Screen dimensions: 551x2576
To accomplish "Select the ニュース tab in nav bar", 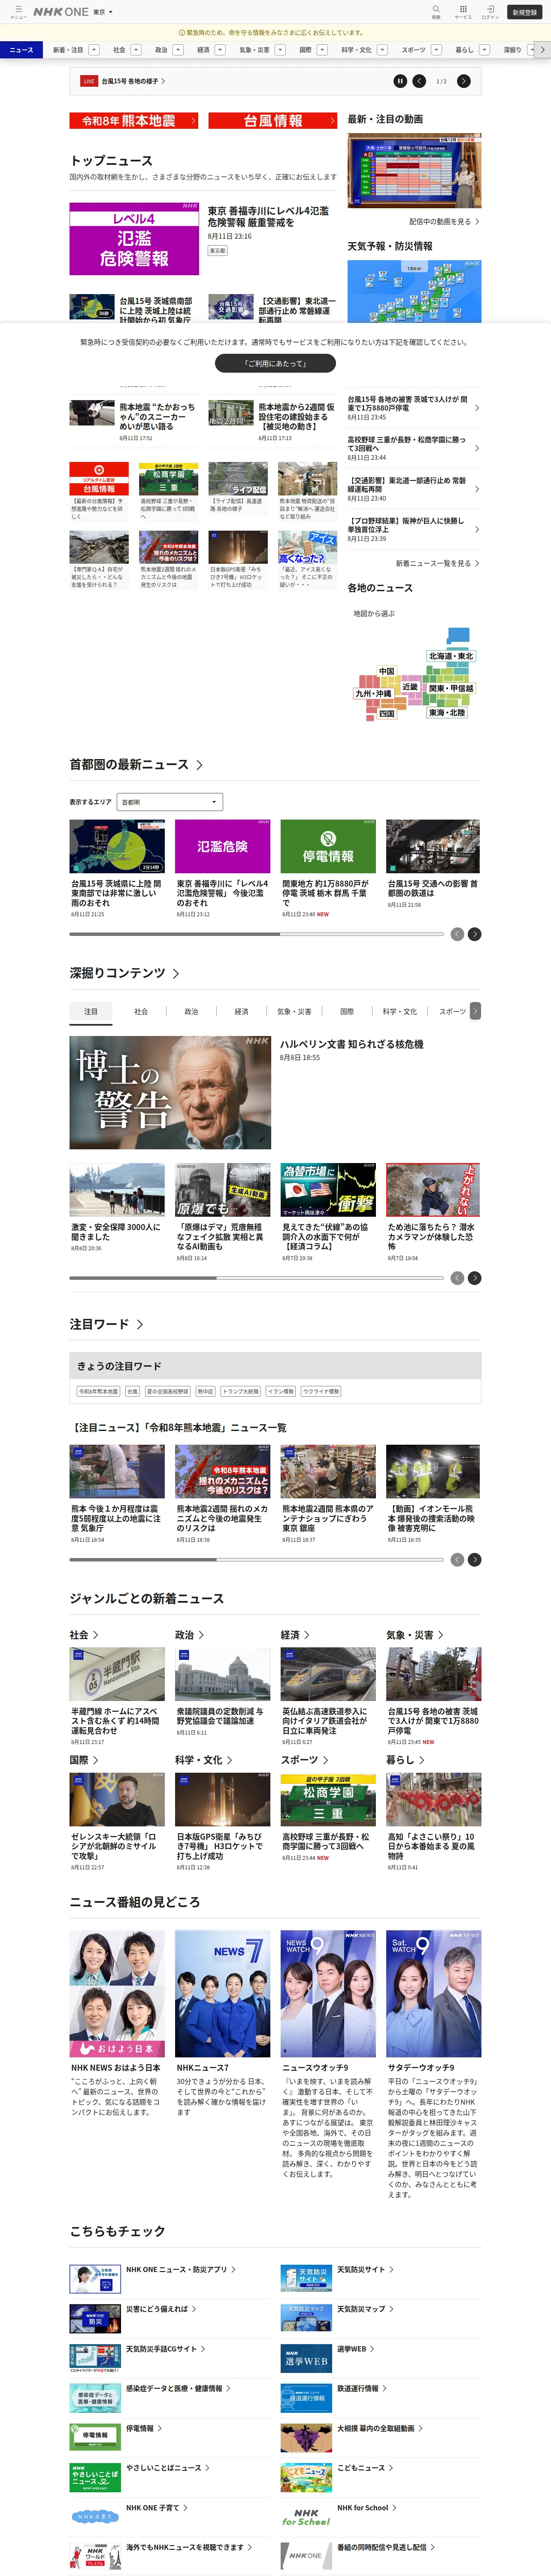I will (22, 50).
